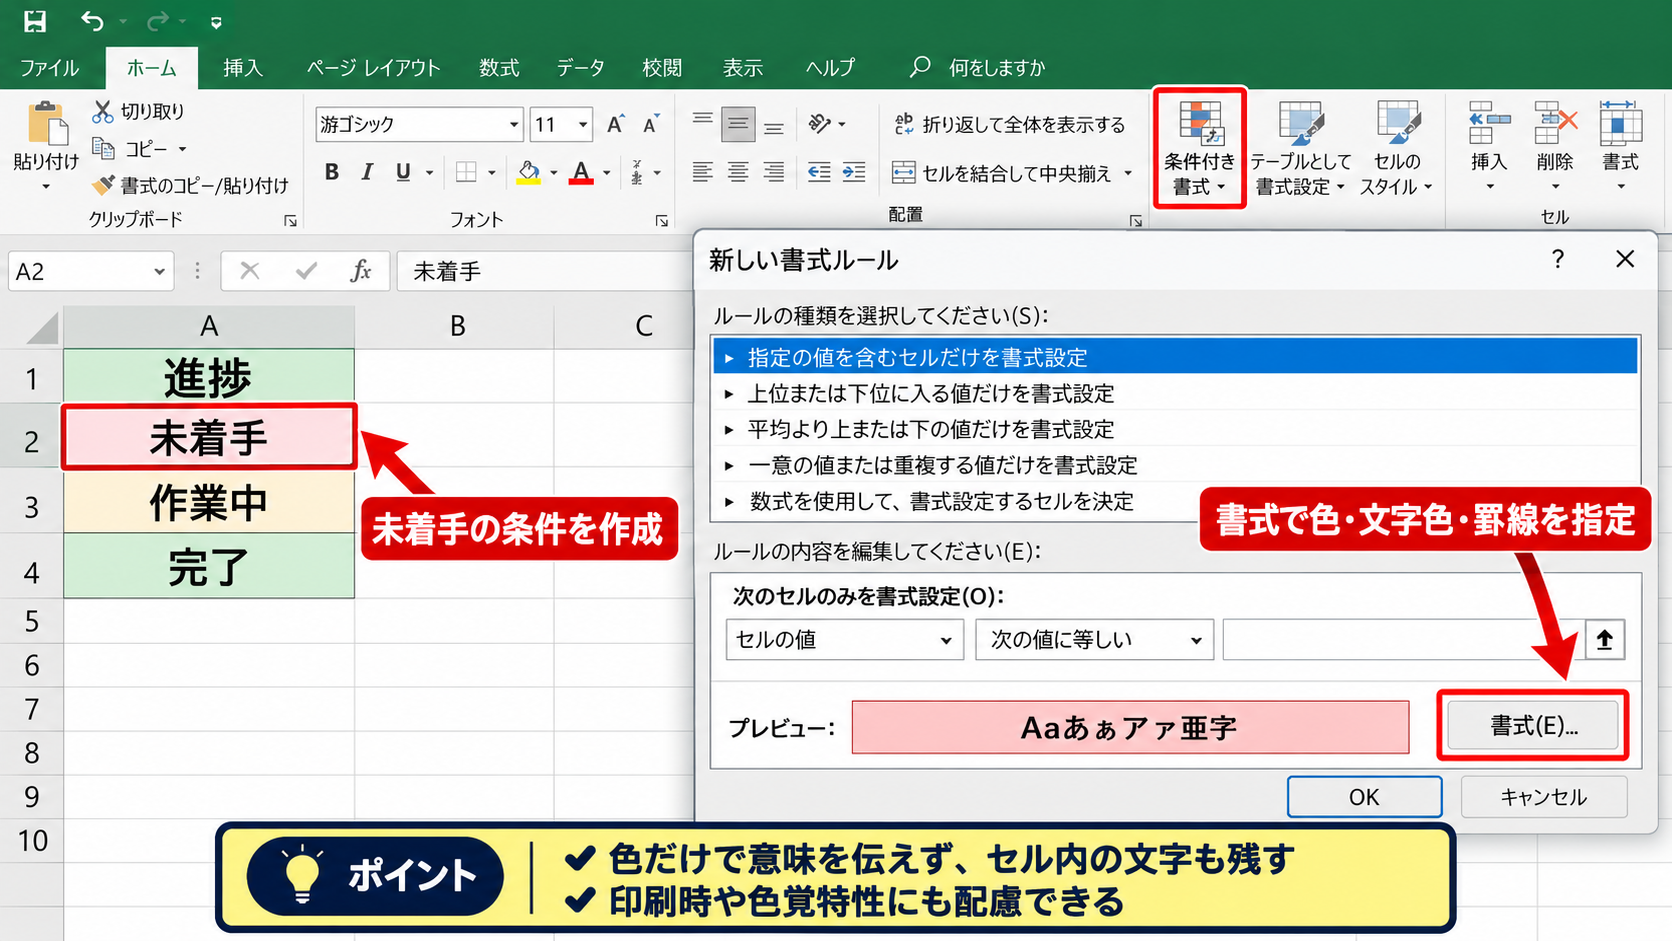Open Conditional Formatting (条件付き書式) menu
This screenshot has width=1672, height=941.
pyautogui.click(x=1199, y=148)
